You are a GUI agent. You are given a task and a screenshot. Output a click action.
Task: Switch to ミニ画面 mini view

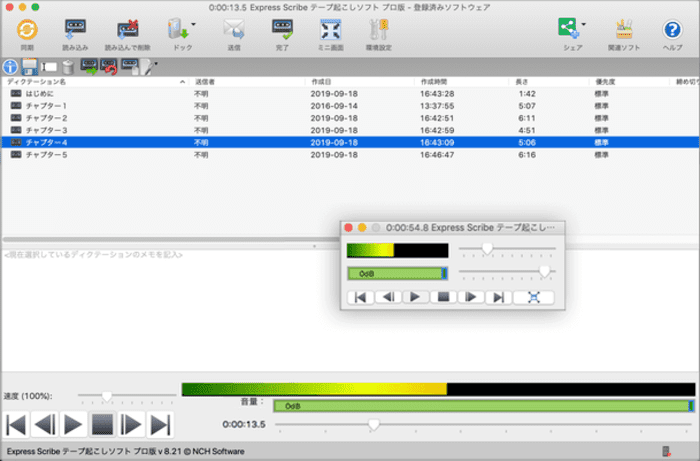[330, 30]
